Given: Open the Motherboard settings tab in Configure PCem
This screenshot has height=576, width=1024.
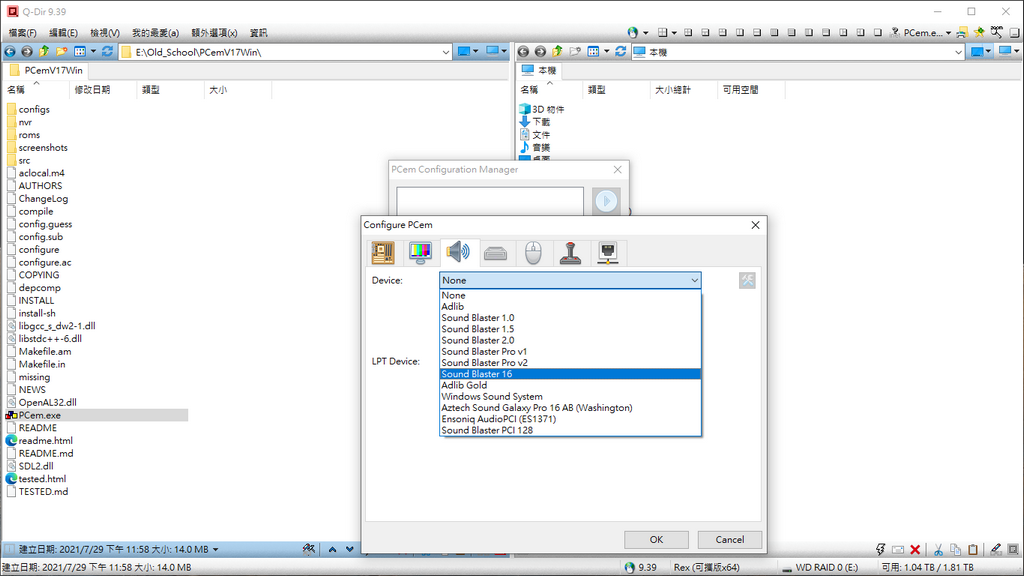Looking at the screenshot, I should (x=383, y=253).
